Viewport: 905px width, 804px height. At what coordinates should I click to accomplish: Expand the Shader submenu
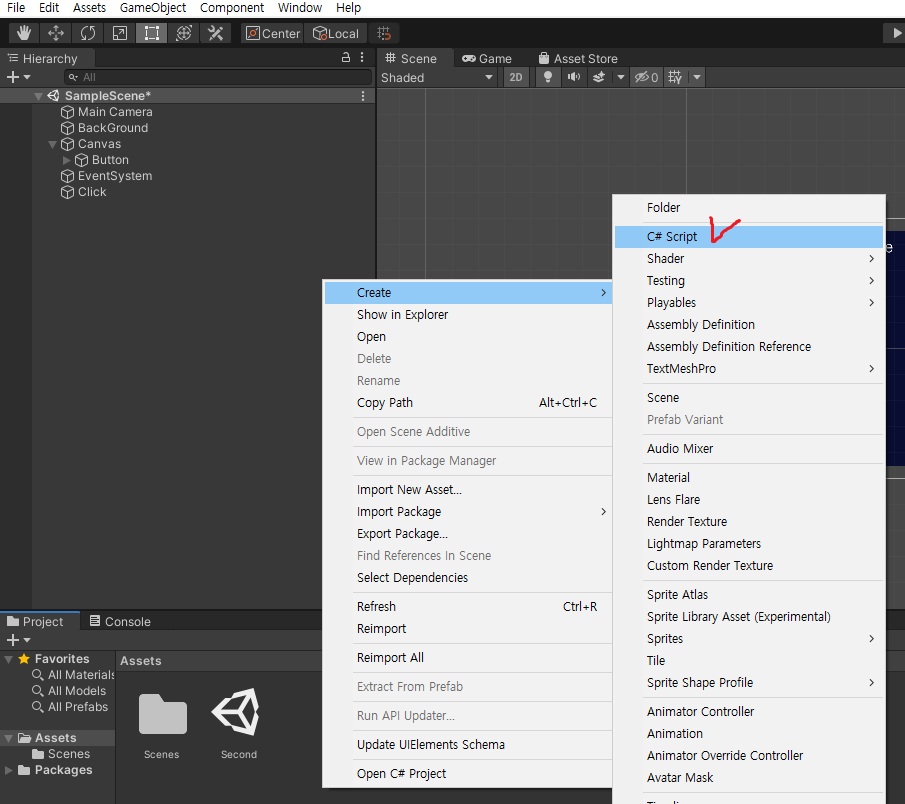coord(749,259)
